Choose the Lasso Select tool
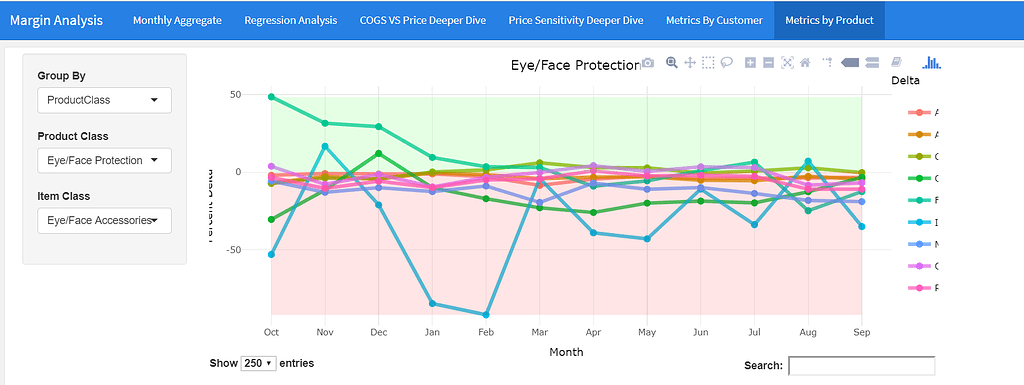Image resolution: width=1024 pixels, height=385 pixels. (x=727, y=63)
